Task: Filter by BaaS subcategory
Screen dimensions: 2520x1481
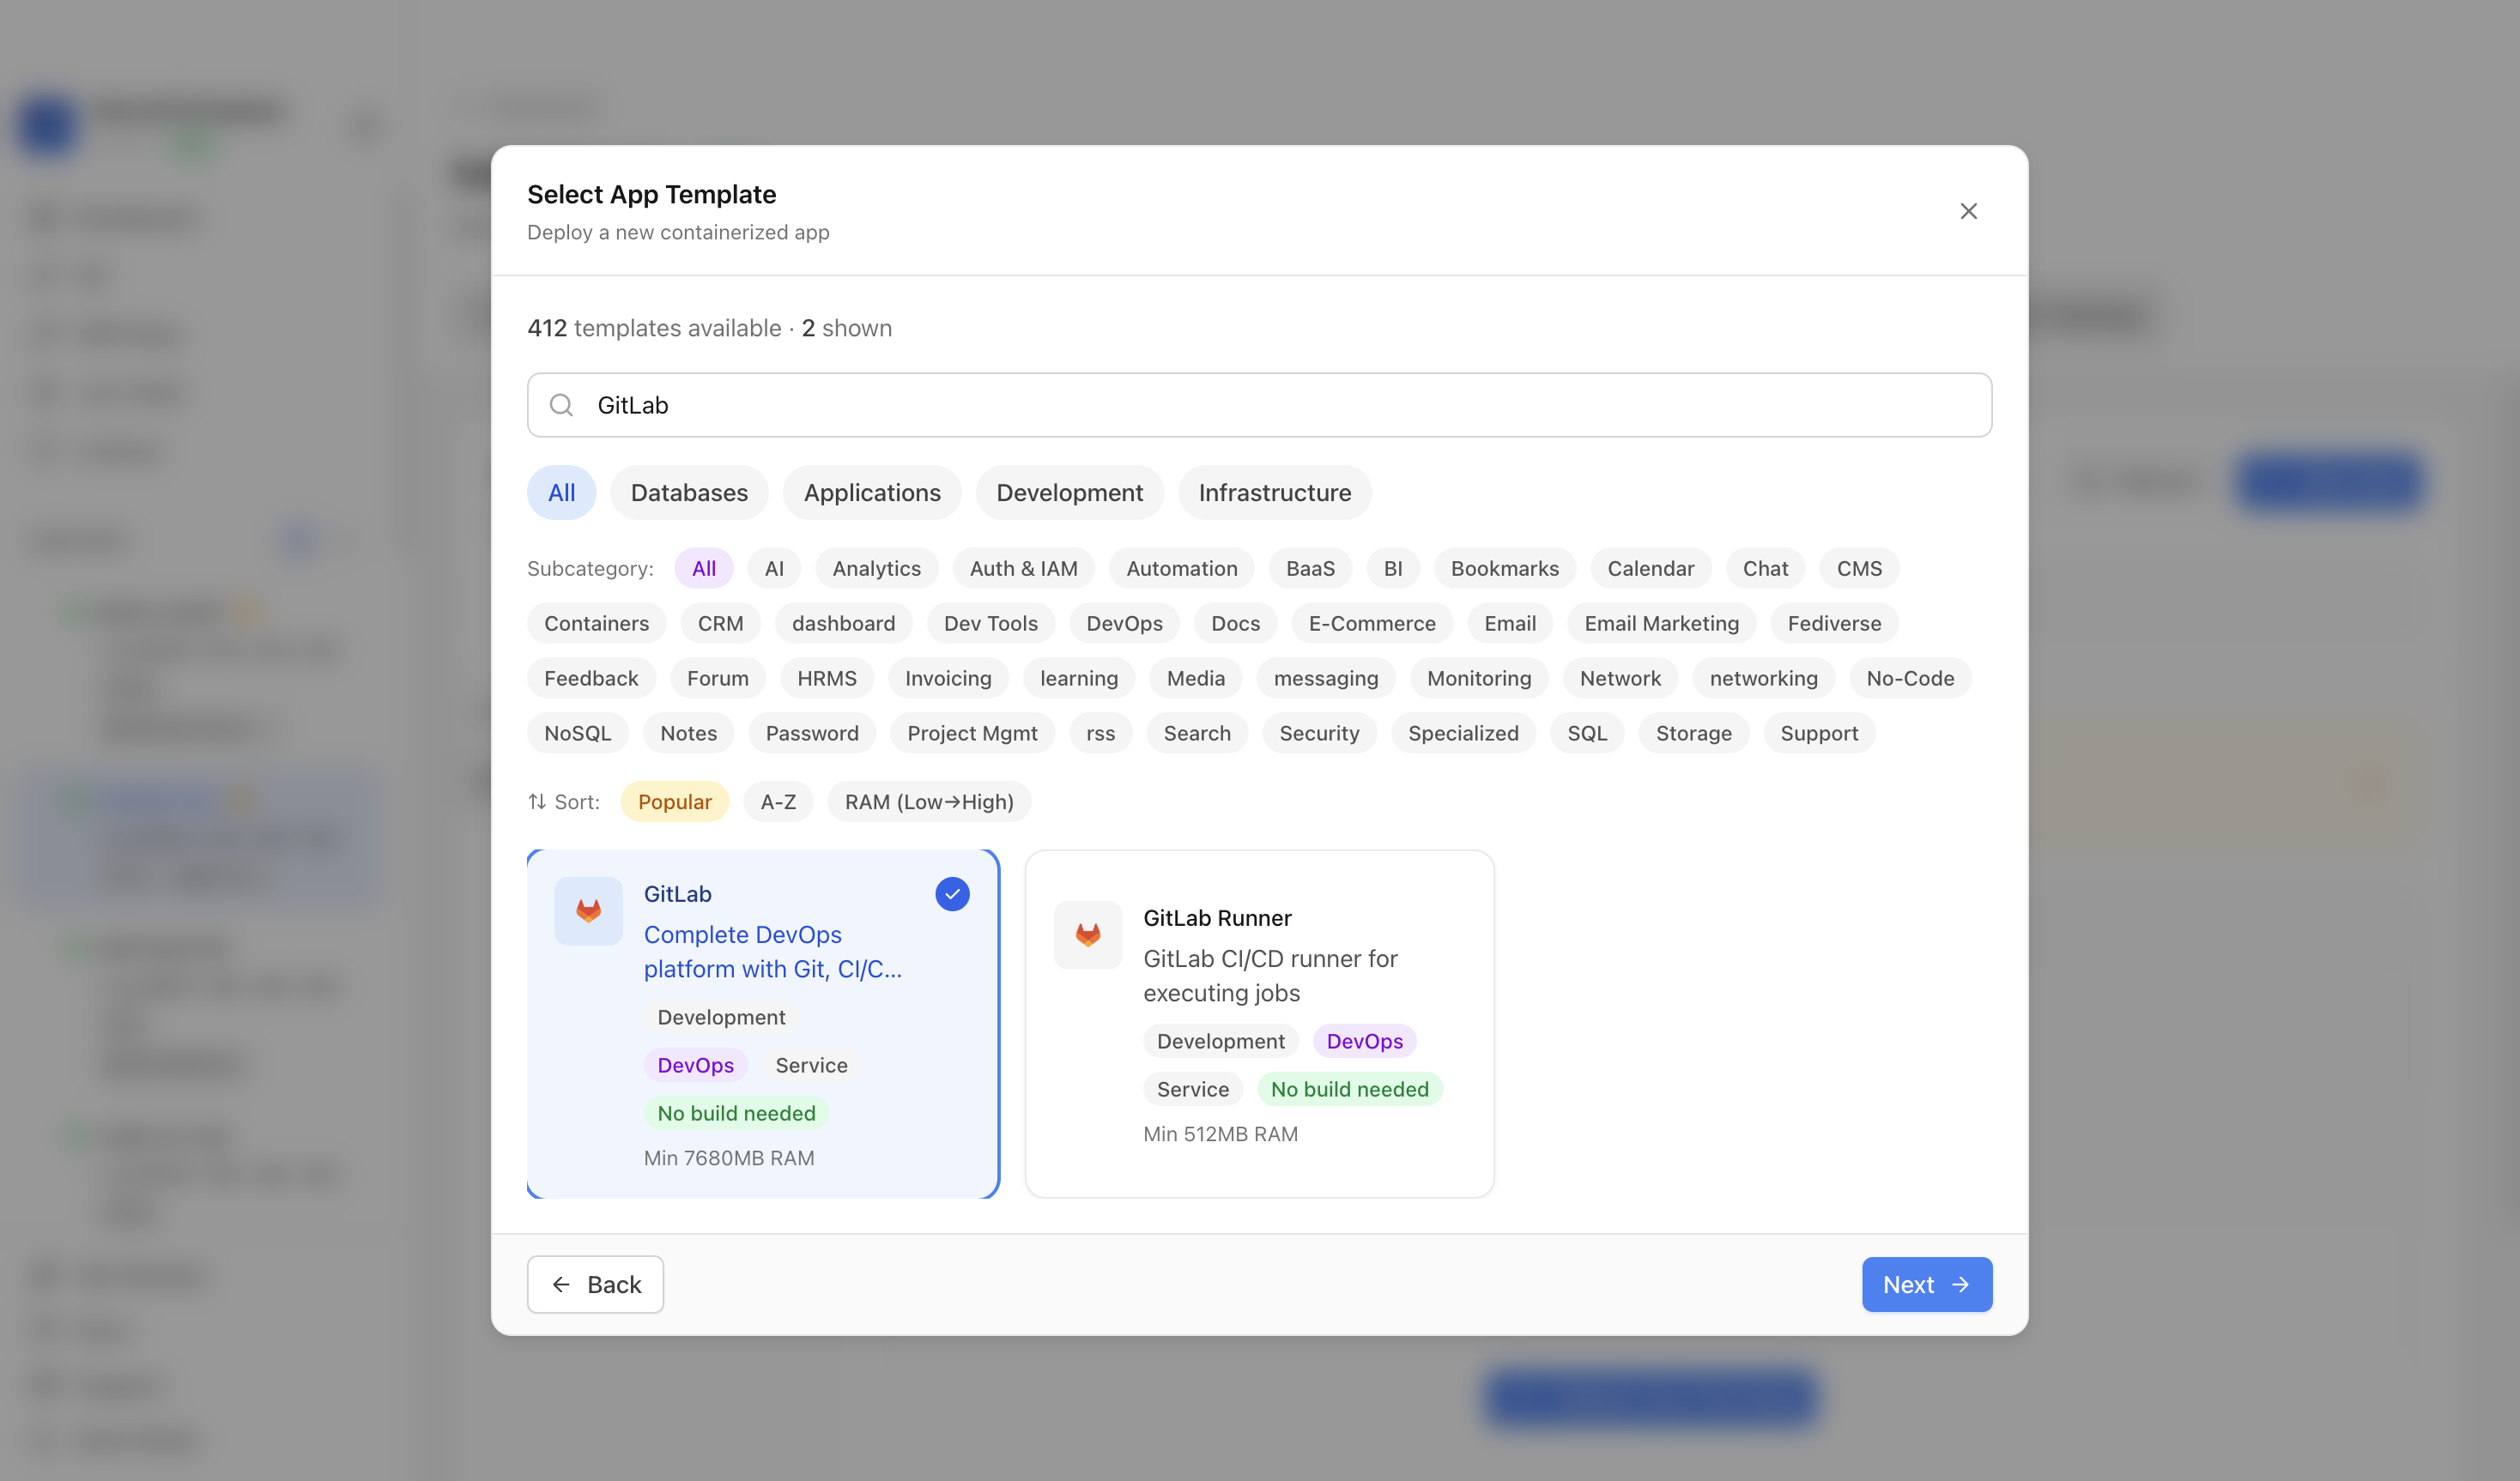Action: pyautogui.click(x=1310, y=568)
